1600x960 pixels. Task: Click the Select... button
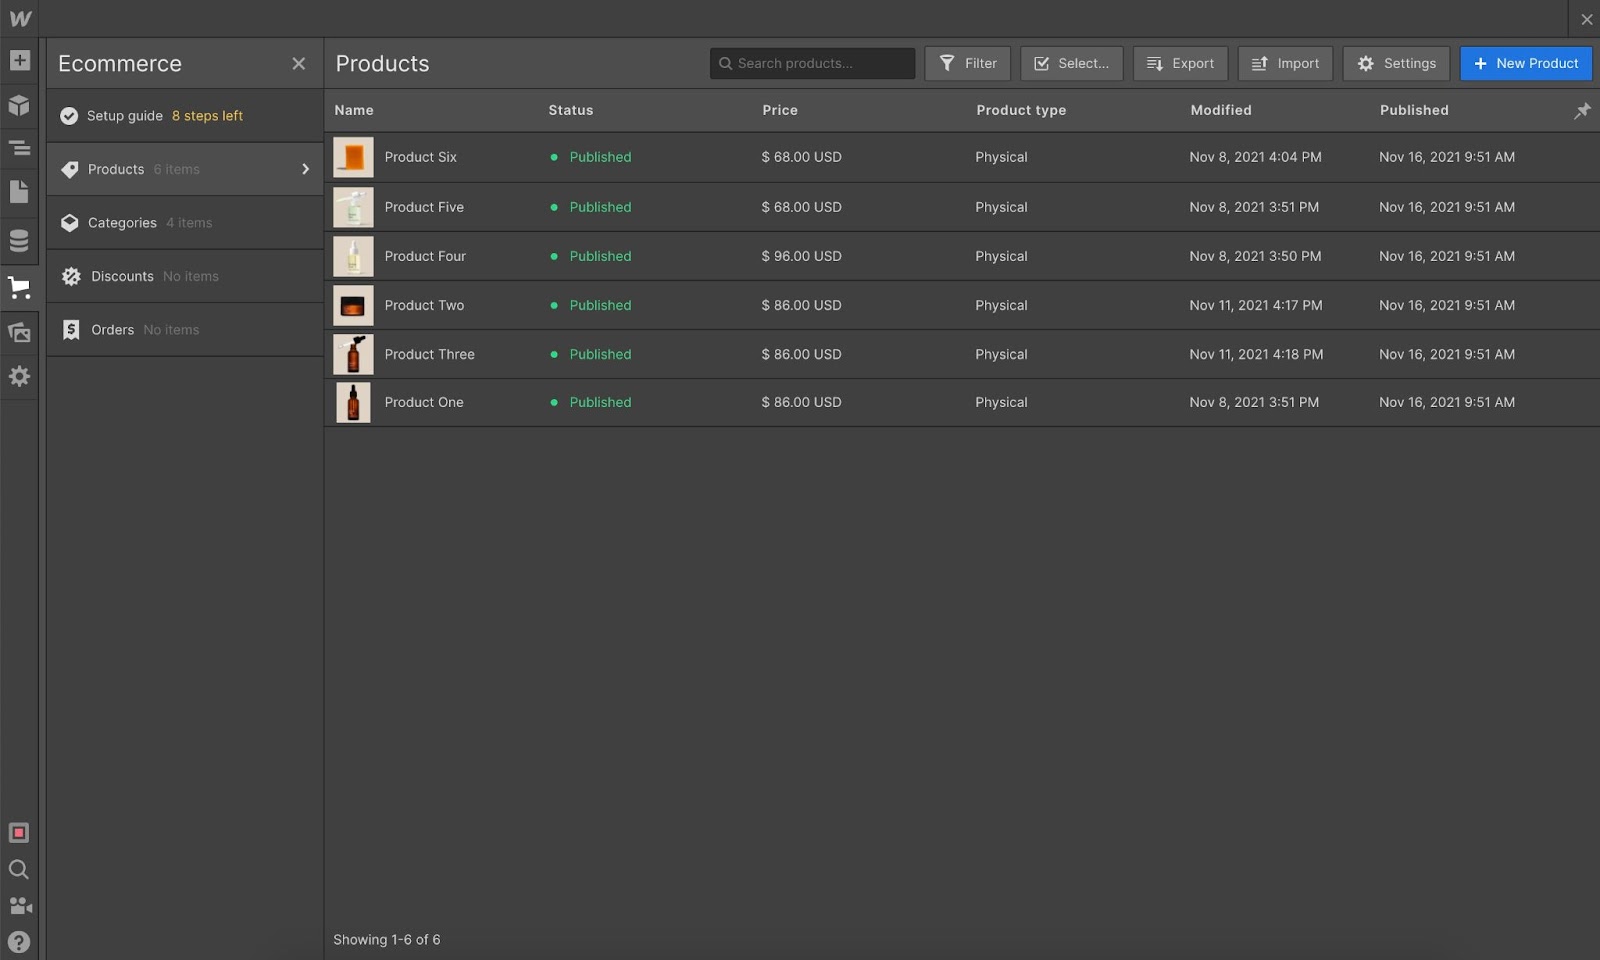click(1071, 63)
